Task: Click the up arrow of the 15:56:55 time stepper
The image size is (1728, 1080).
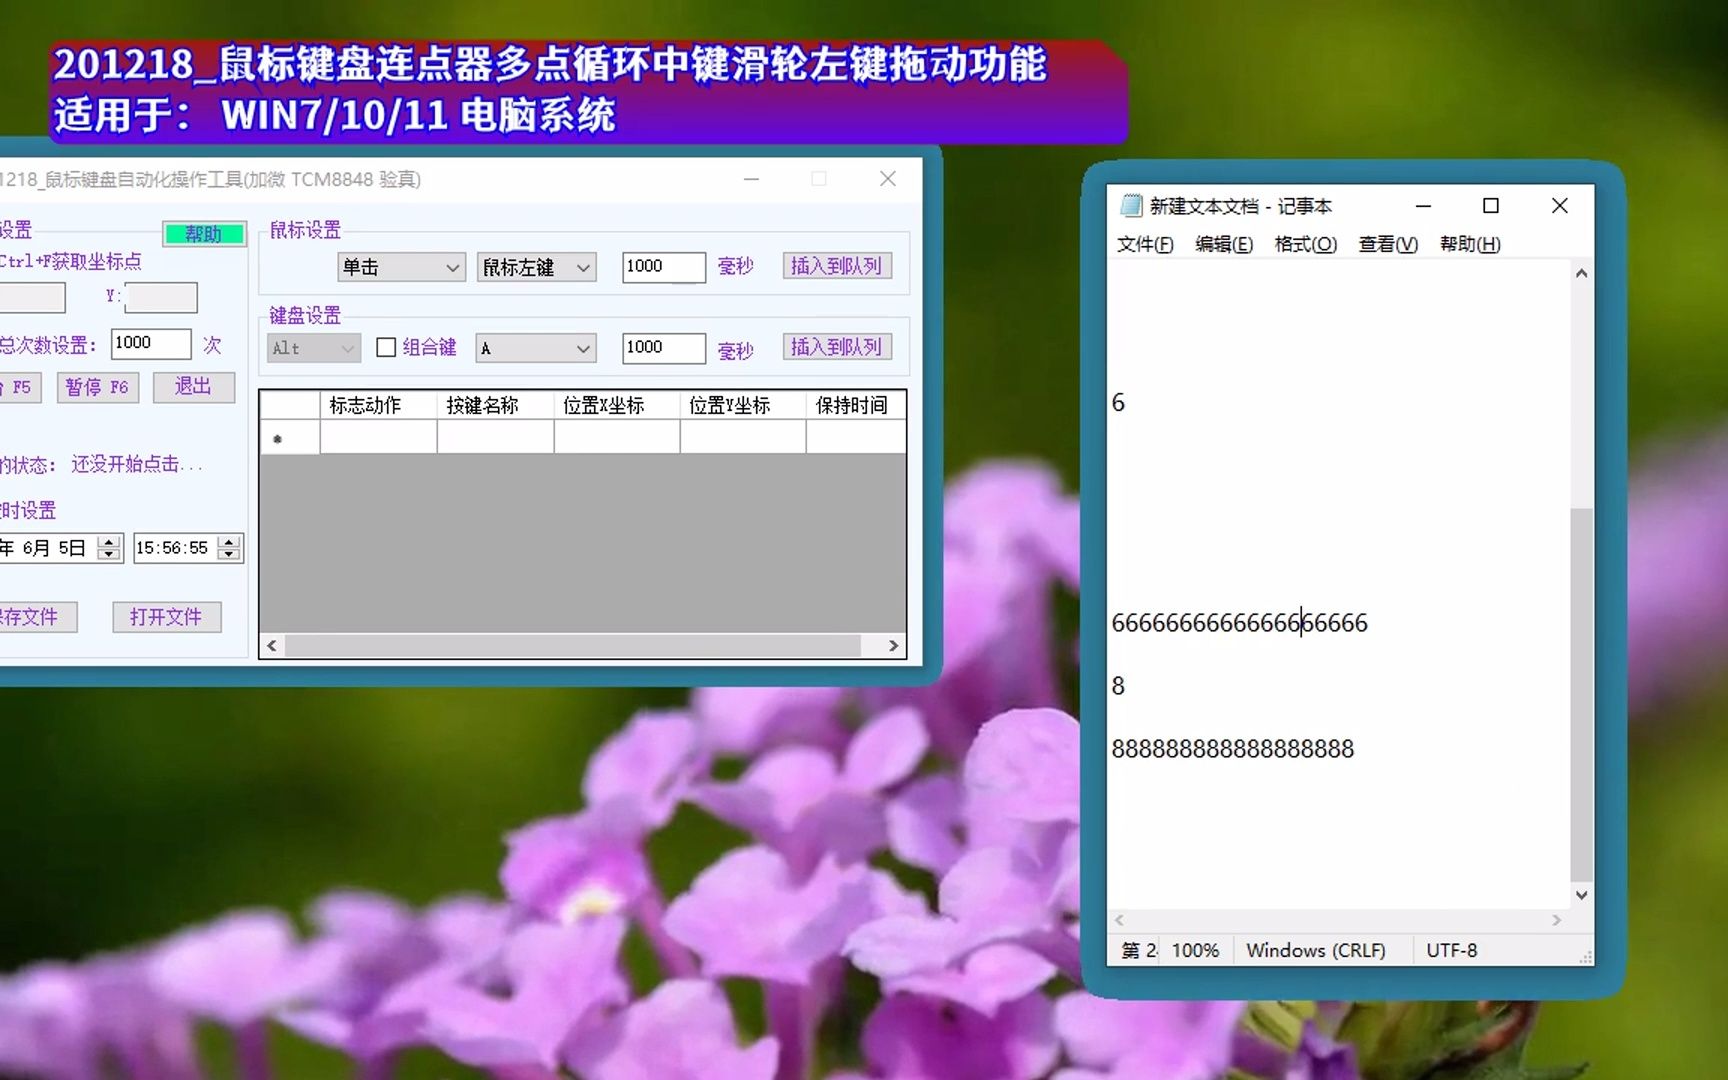Action: [x=230, y=541]
